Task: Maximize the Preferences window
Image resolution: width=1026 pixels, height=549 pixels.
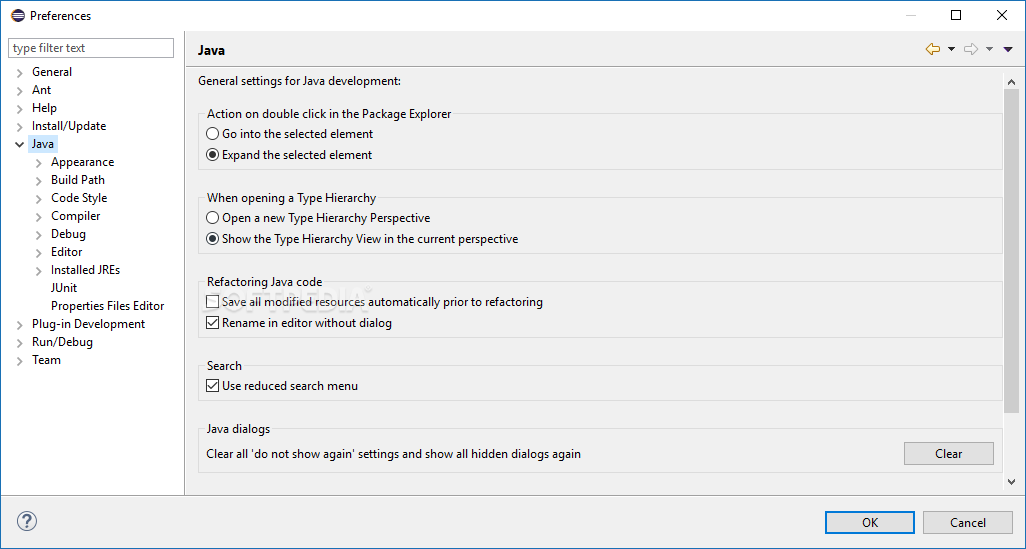Action: [x=956, y=15]
